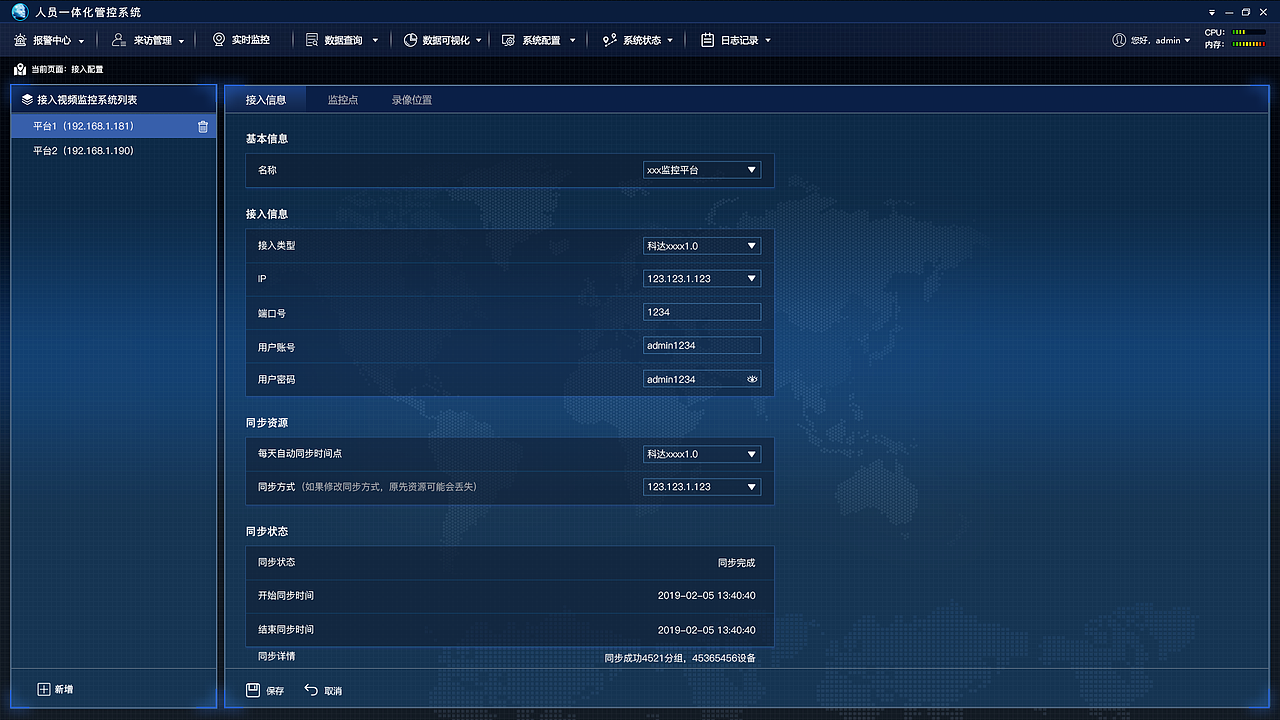Click the 端口号 input field
This screenshot has width=1280, height=720.
tap(702, 312)
